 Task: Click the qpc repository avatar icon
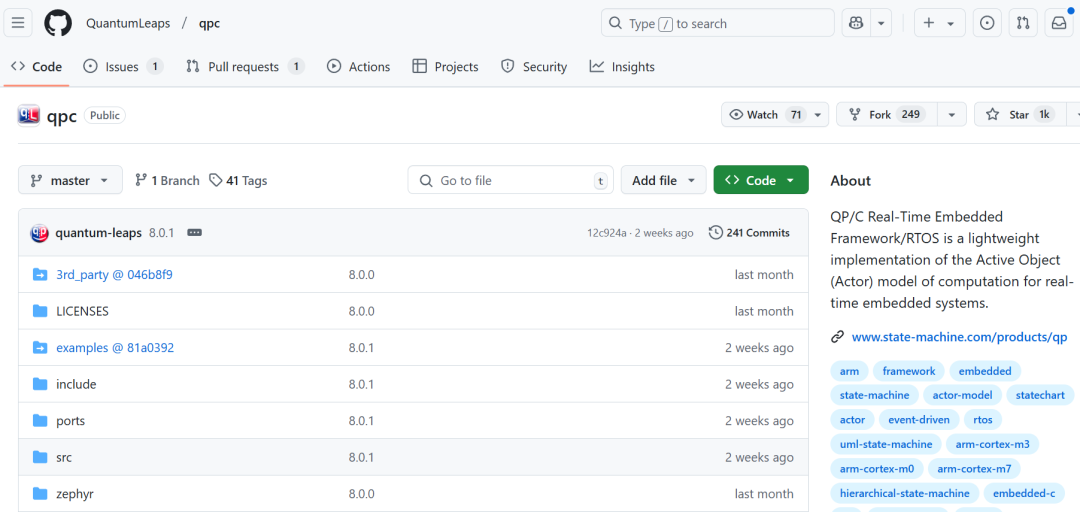pyautogui.click(x=29, y=115)
